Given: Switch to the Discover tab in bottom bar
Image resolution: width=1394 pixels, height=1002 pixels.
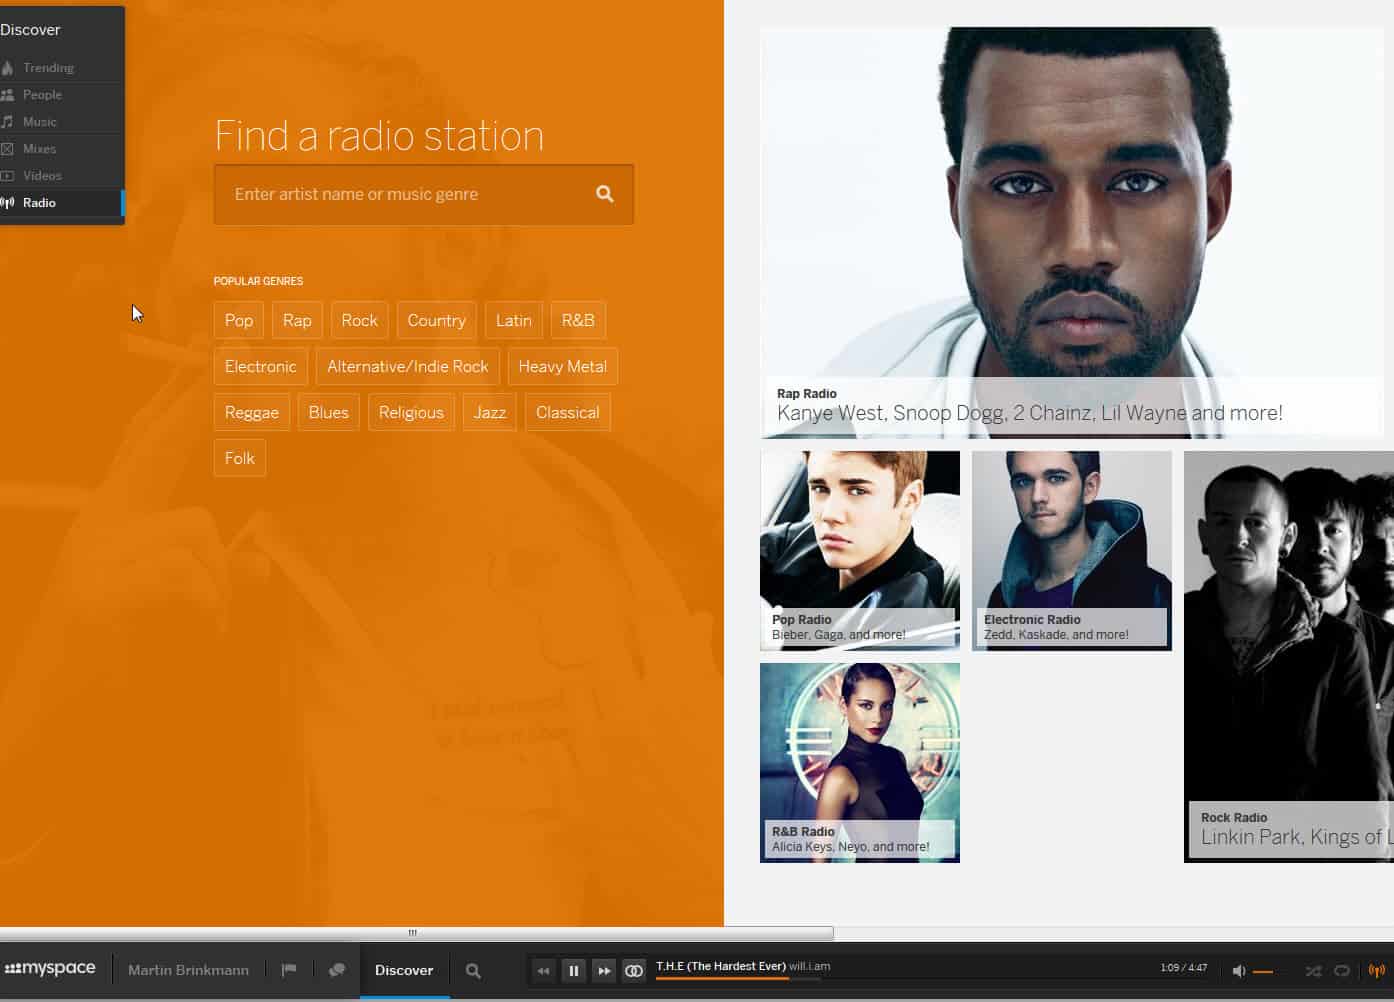Looking at the screenshot, I should [x=404, y=970].
